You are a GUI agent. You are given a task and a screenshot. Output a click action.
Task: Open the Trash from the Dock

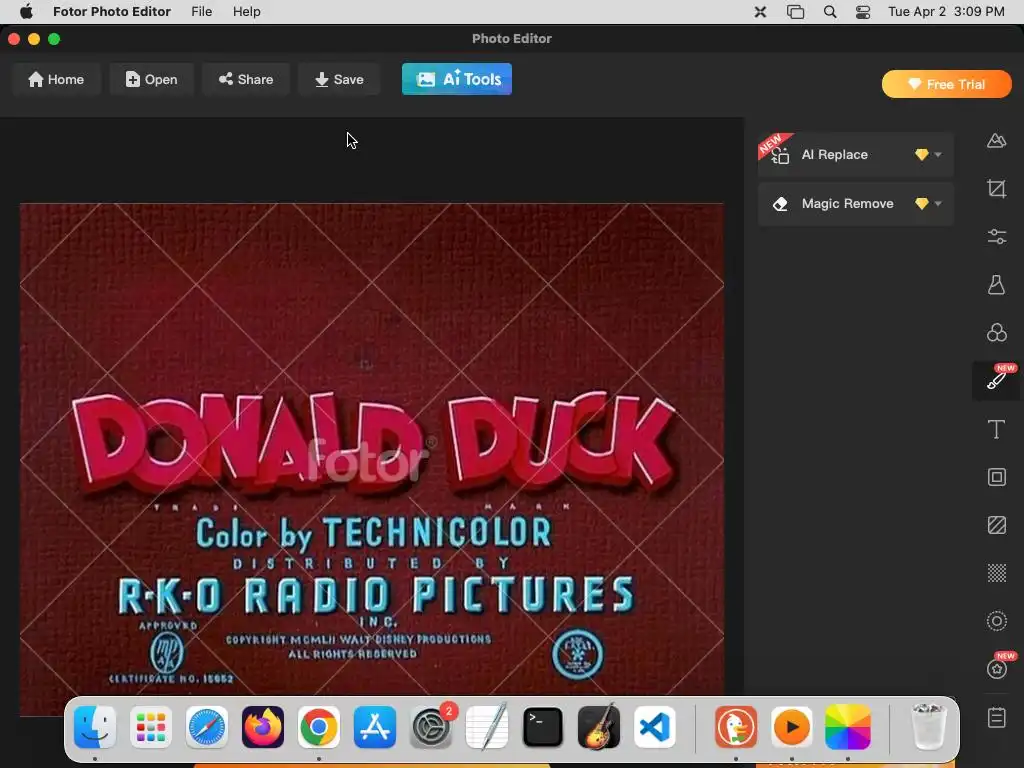point(929,727)
